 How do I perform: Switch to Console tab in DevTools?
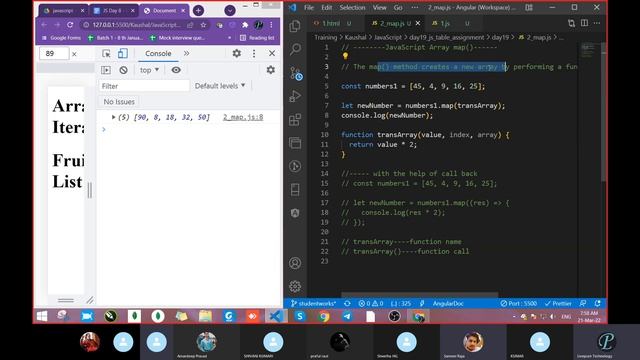(x=158, y=53)
